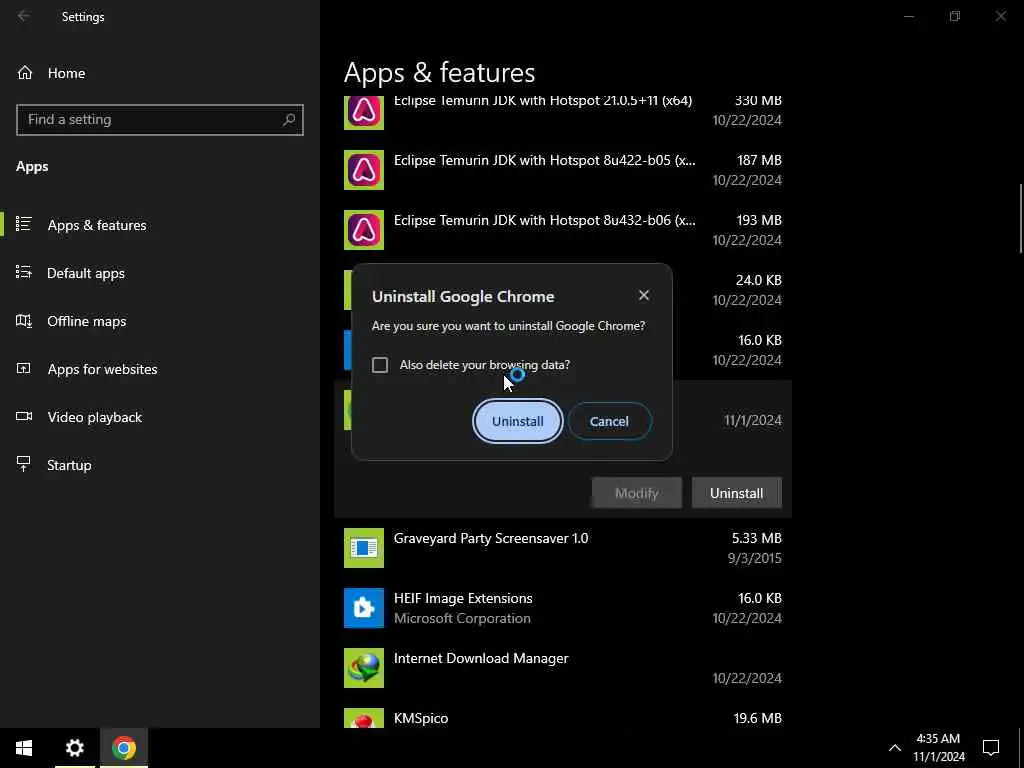Click the Default apps icon
Viewport: 1024px width, 768px height.
[x=24, y=272]
